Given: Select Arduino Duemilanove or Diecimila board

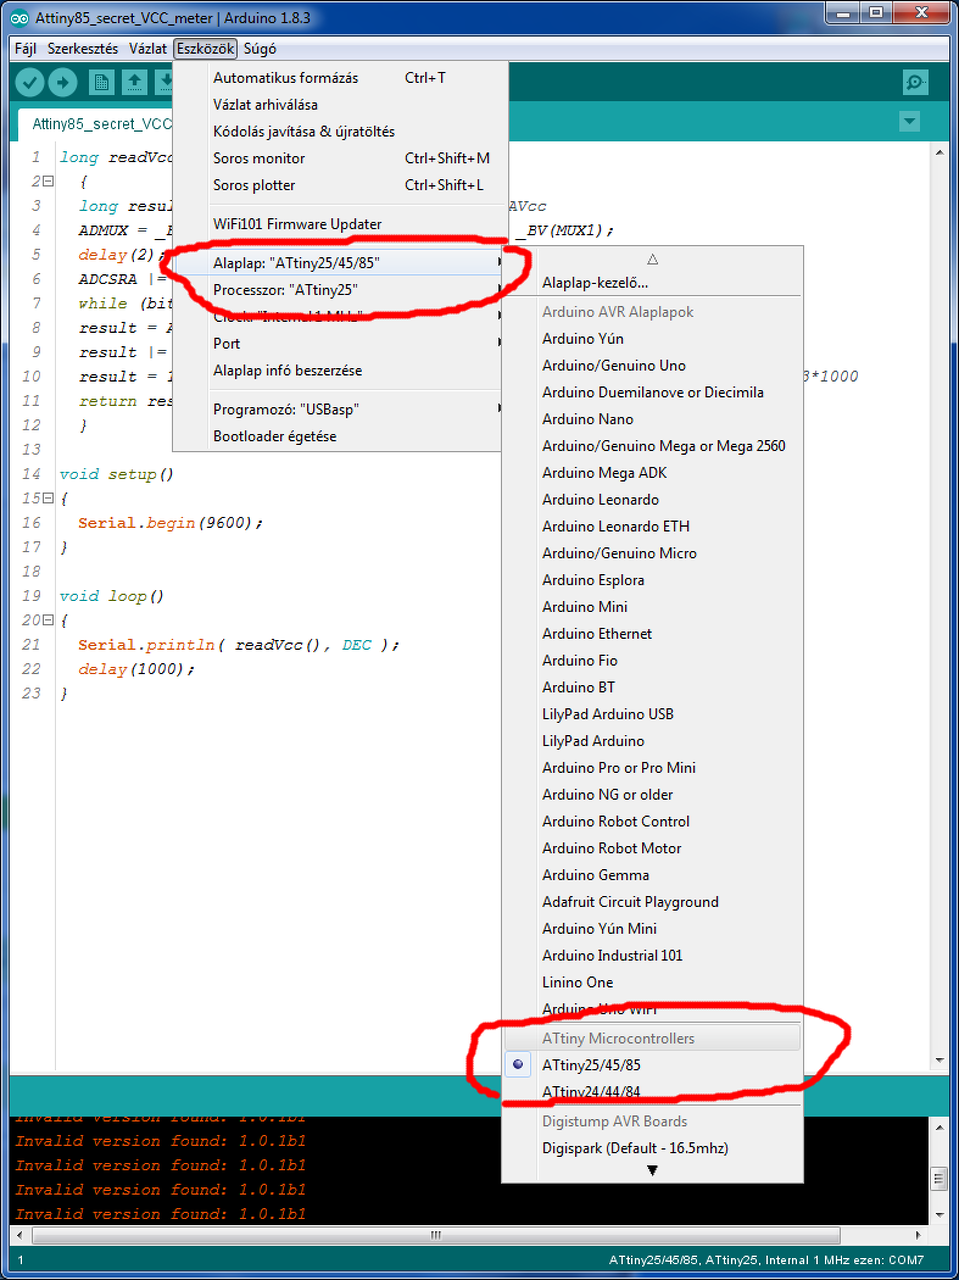Looking at the screenshot, I should [x=652, y=392].
